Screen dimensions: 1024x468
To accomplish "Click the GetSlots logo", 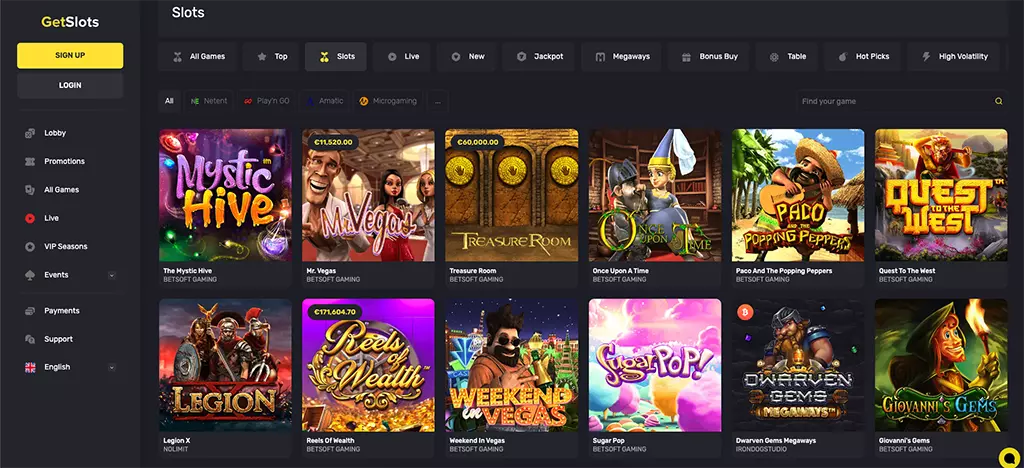I will [70, 22].
